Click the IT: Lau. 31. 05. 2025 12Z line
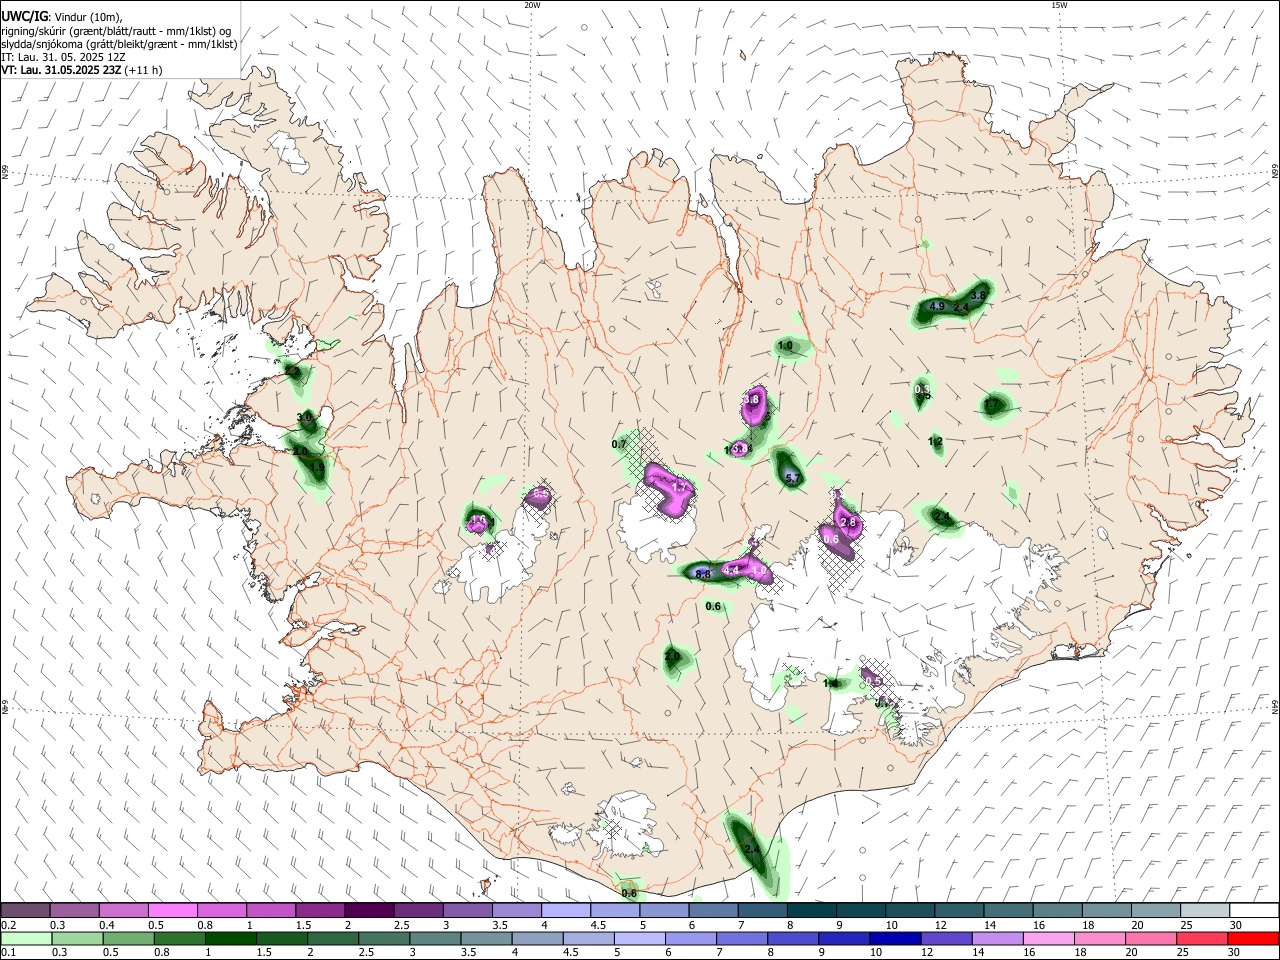1280x960 pixels. [x=64, y=57]
